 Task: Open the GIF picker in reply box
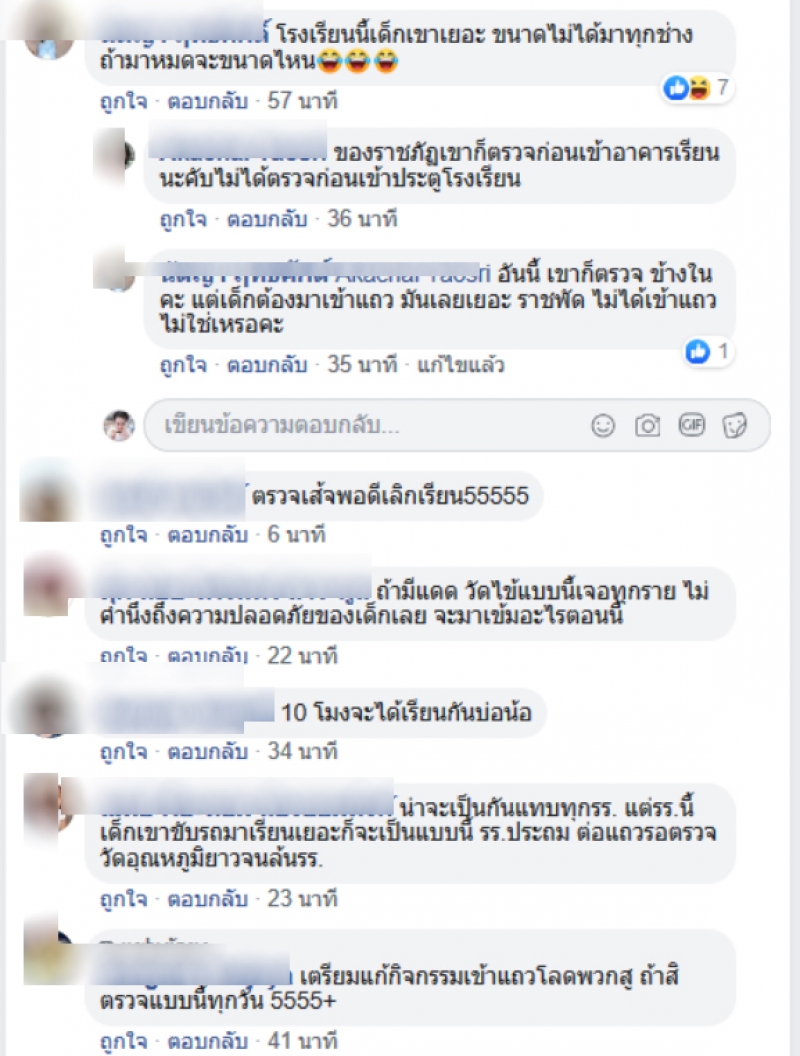[x=692, y=425]
